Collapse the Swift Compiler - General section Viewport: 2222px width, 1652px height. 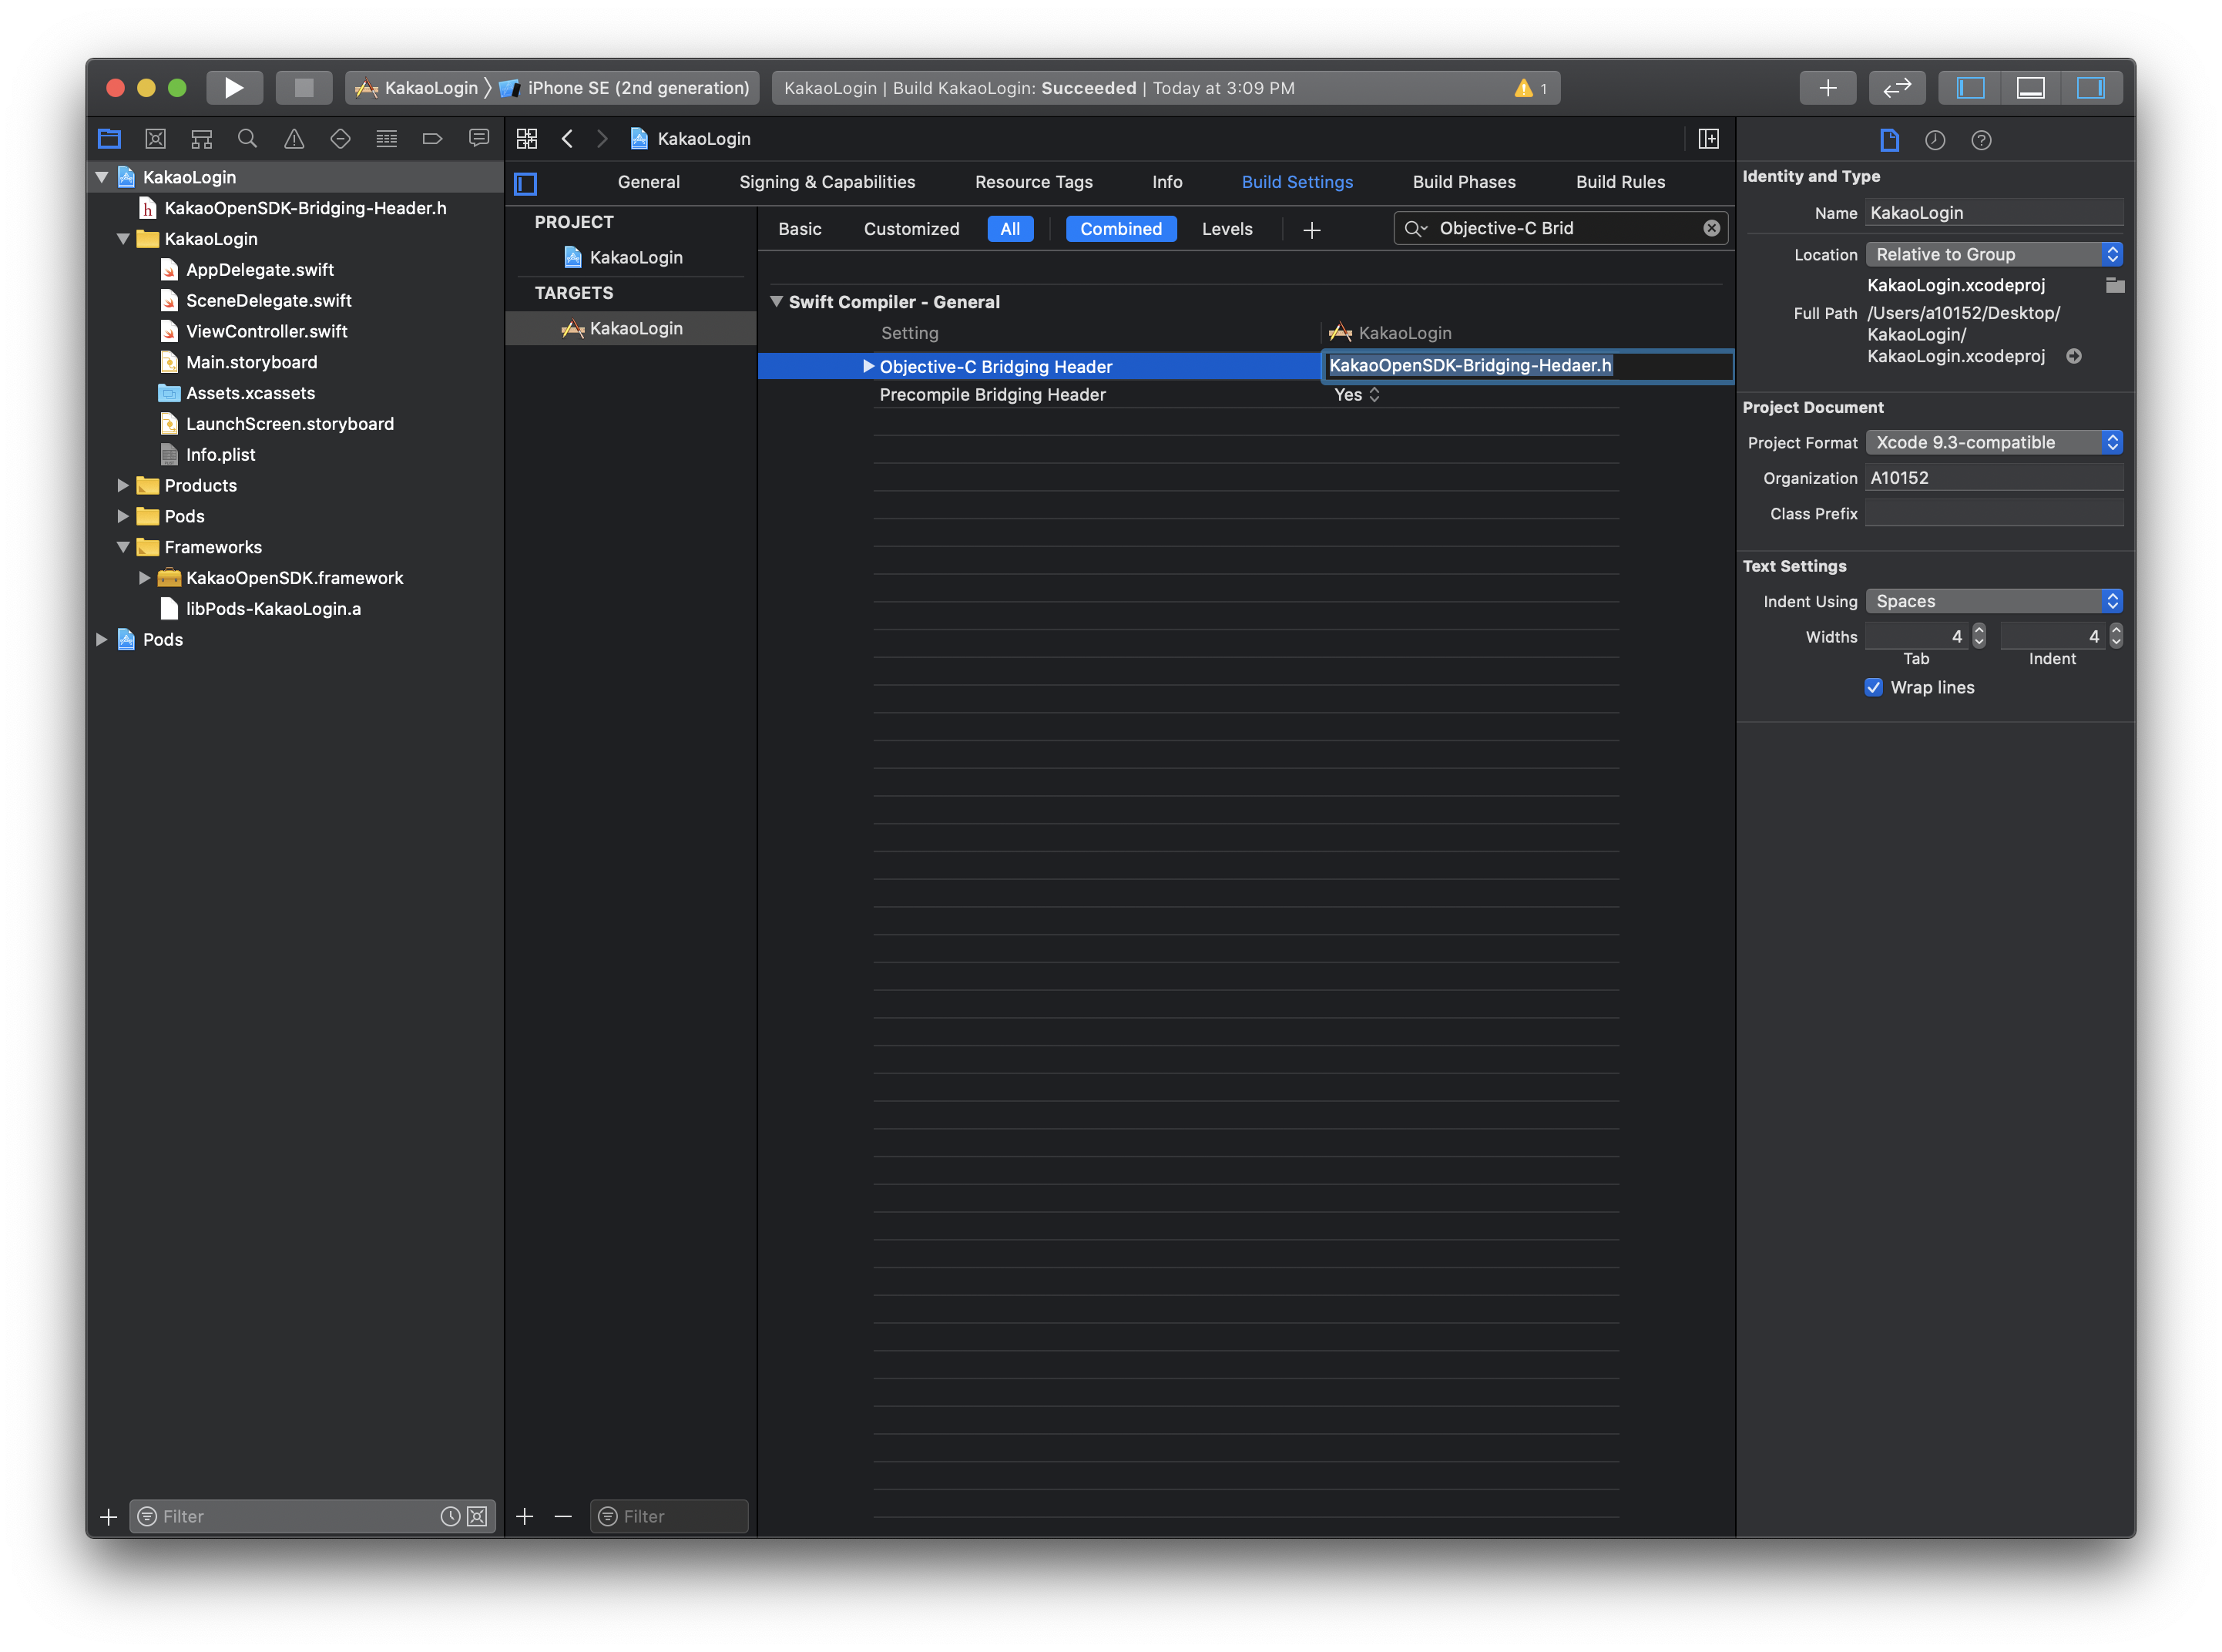(776, 301)
